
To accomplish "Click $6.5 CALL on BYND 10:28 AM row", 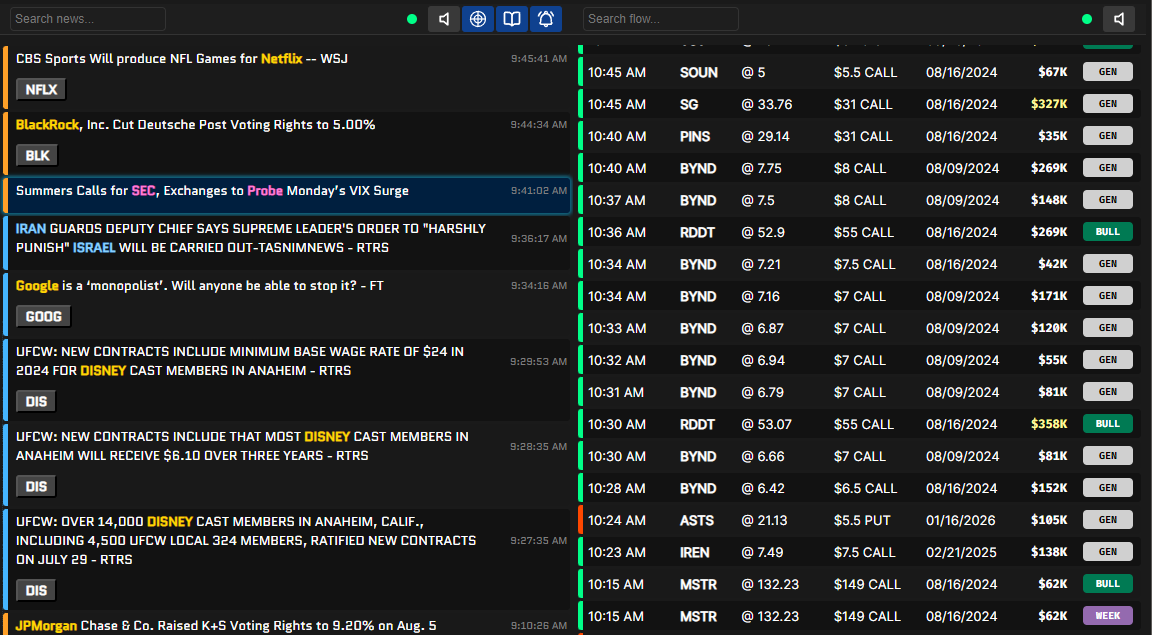I will pyautogui.click(x=865, y=489).
